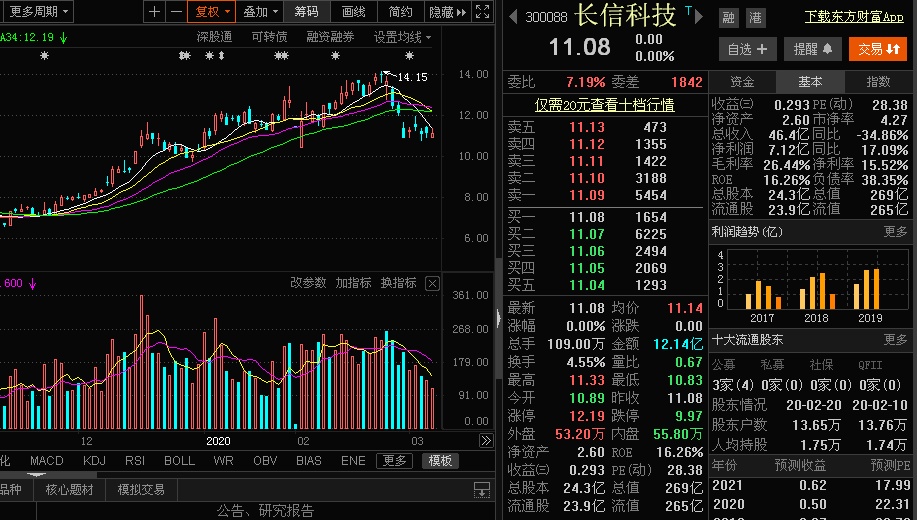Viewport: 917px width, 520px height.
Task: Click the 深股通 link
Action: pos(214,37)
